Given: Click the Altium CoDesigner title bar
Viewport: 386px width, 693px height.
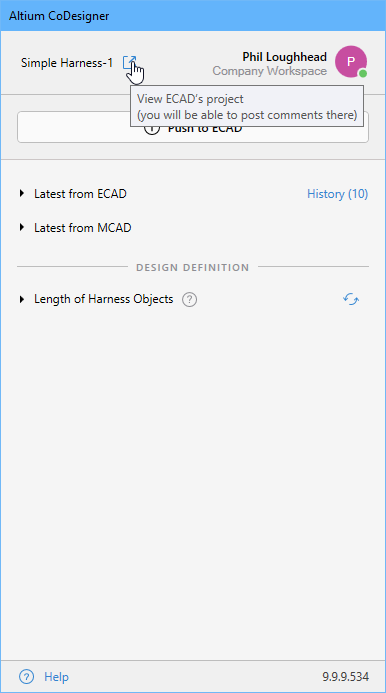Looking at the screenshot, I should 193,16.
